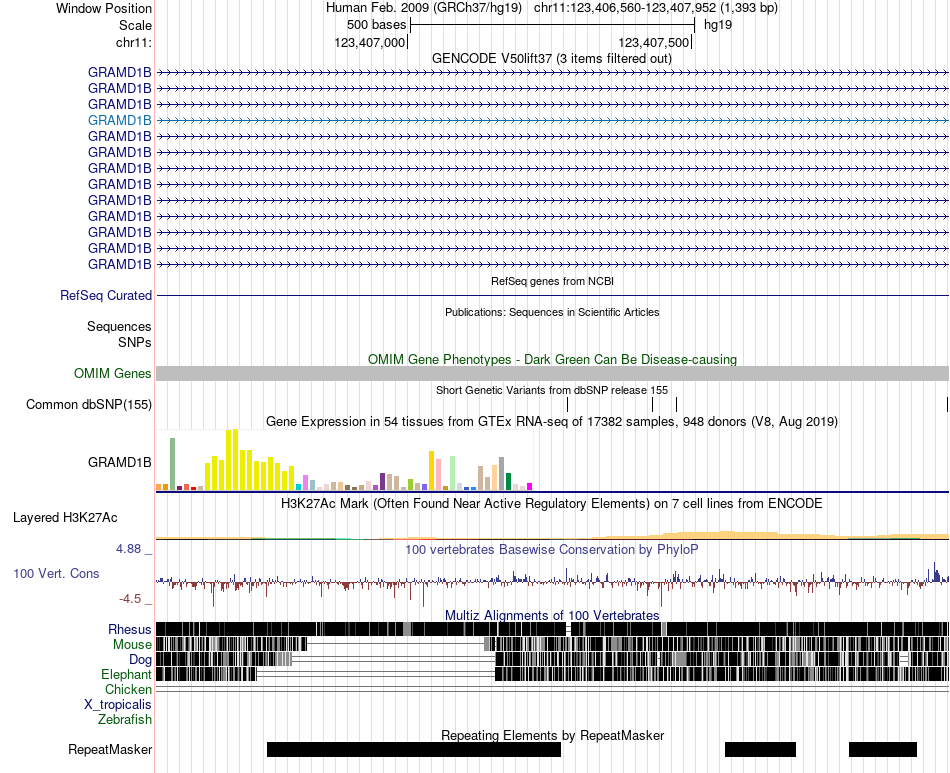This screenshot has height=773, width=950.
Task: Click the RepeatMasker side label
Action: (x=110, y=750)
